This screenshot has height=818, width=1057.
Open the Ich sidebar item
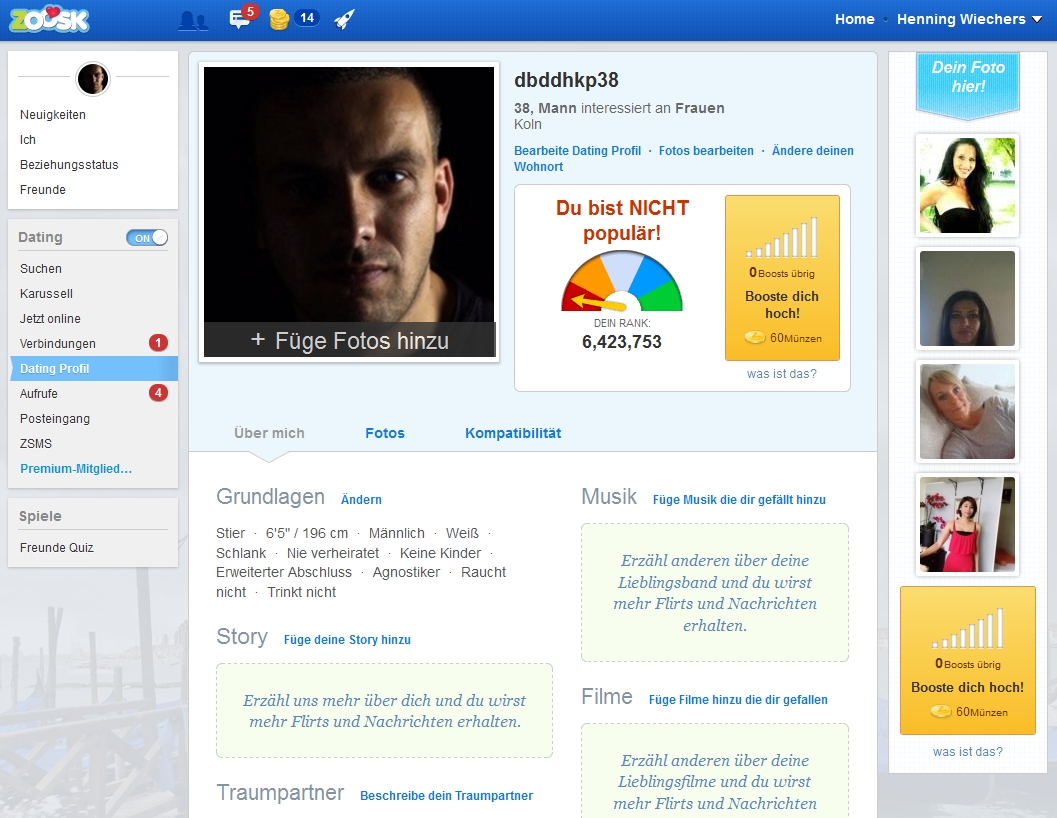coord(28,140)
